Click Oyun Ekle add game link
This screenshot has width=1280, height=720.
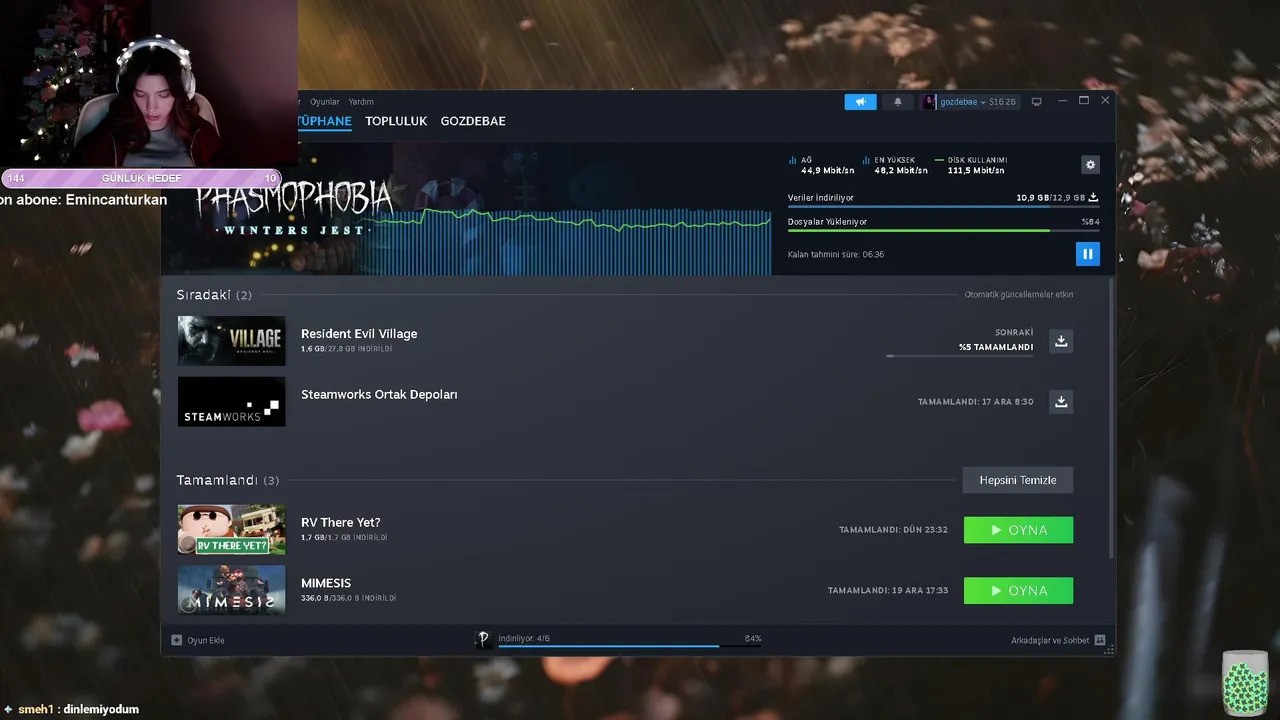click(206, 640)
